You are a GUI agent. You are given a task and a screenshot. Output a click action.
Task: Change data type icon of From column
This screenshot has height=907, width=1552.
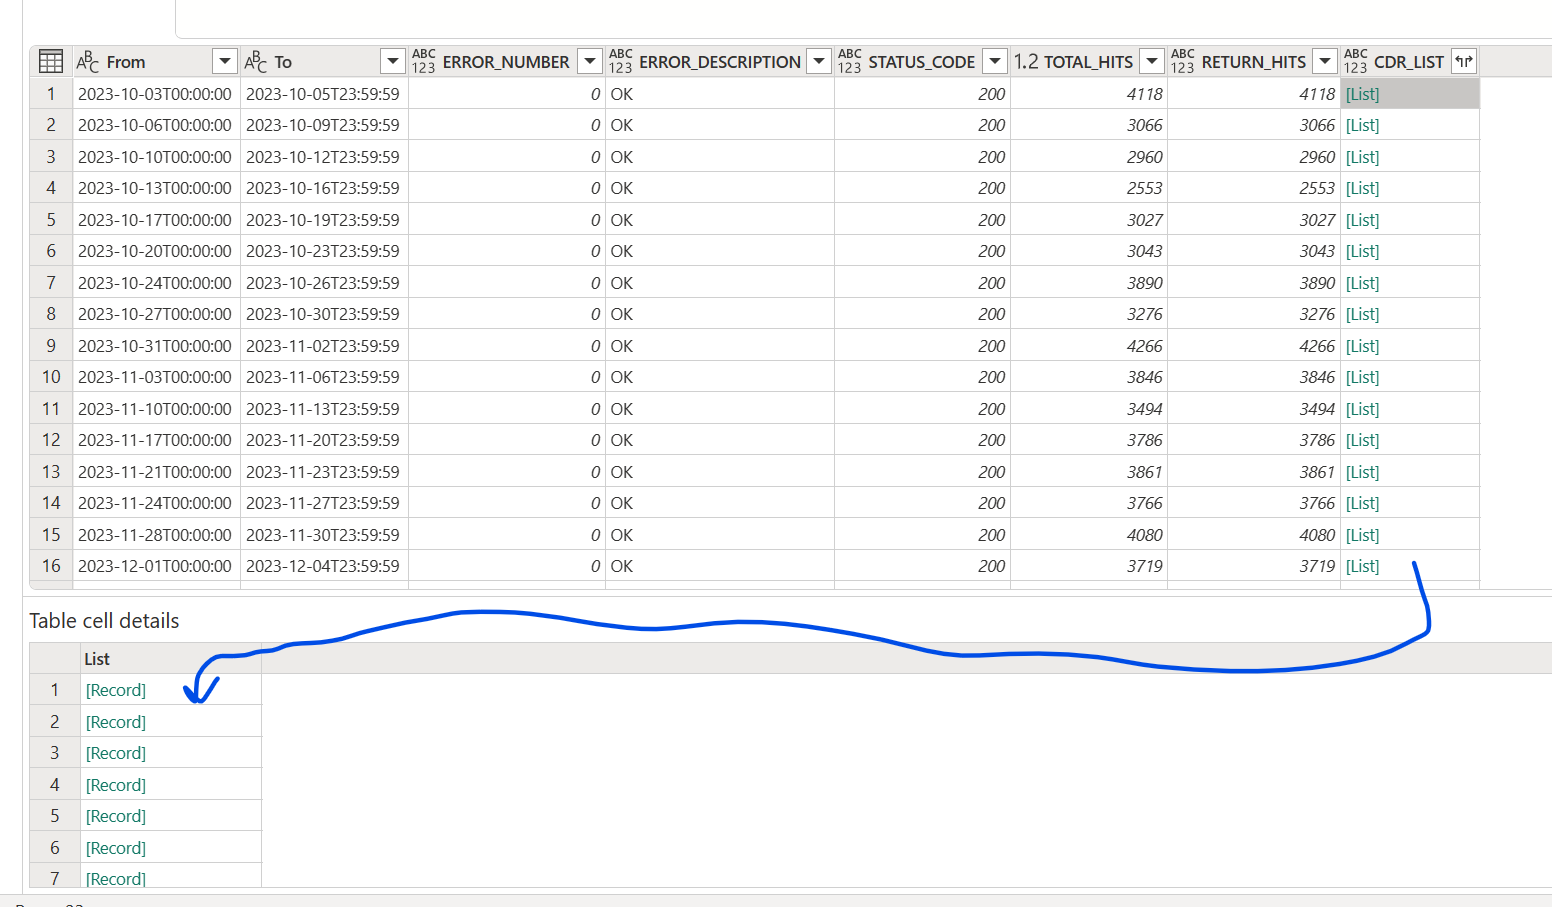pyautogui.click(x=88, y=62)
